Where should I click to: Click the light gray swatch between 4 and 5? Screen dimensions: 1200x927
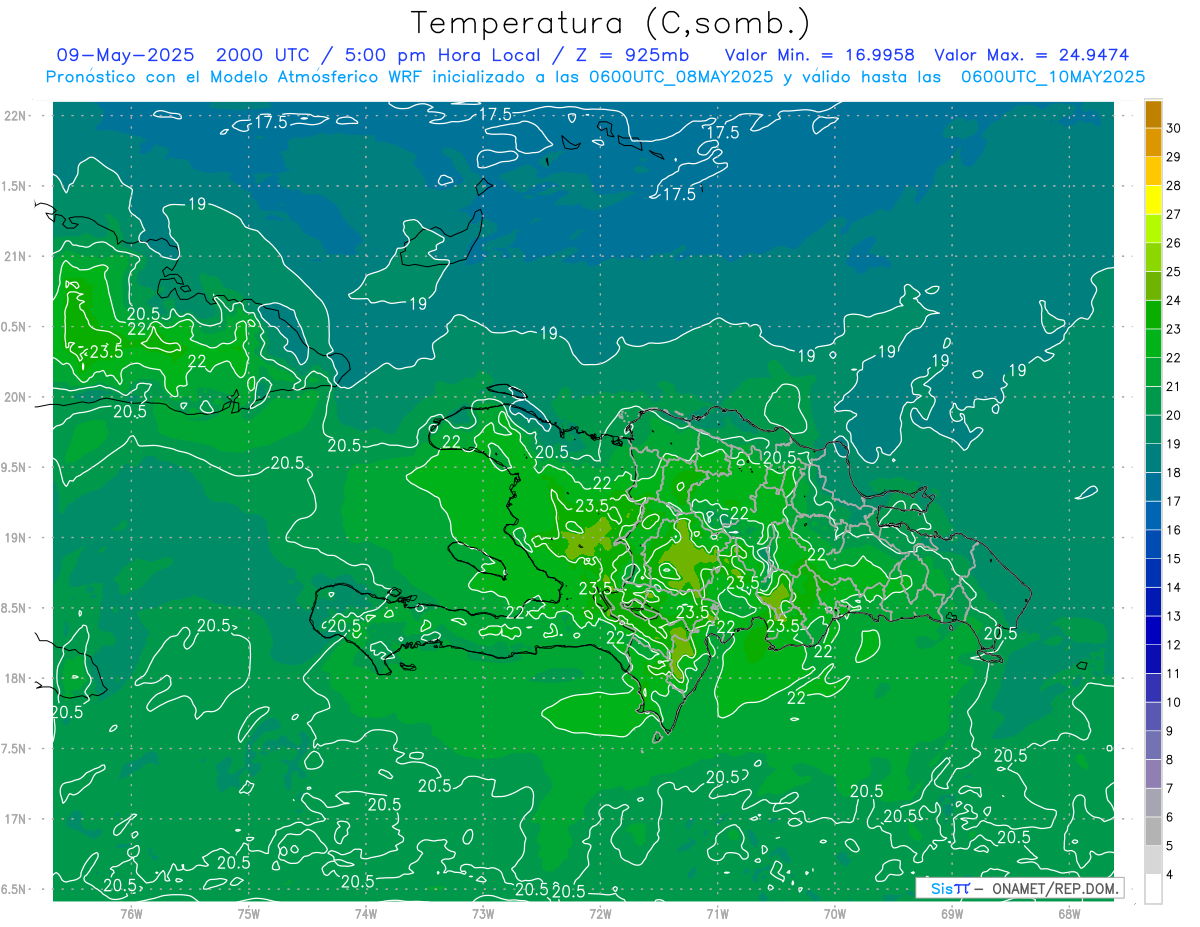tap(1153, 860)
